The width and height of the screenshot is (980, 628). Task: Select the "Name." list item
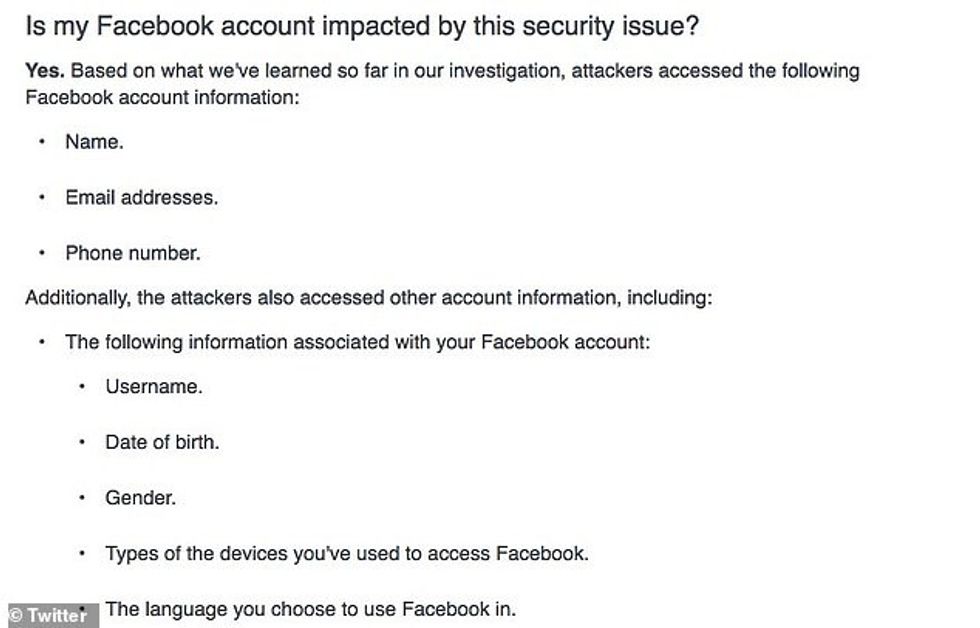(x=94, y=142)
